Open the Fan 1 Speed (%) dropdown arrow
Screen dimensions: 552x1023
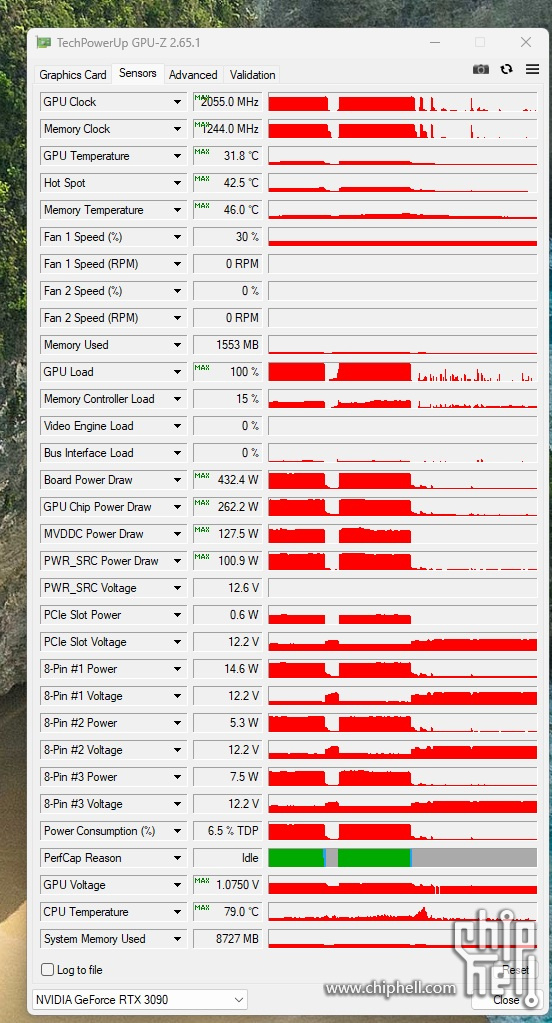coord(177,237)
